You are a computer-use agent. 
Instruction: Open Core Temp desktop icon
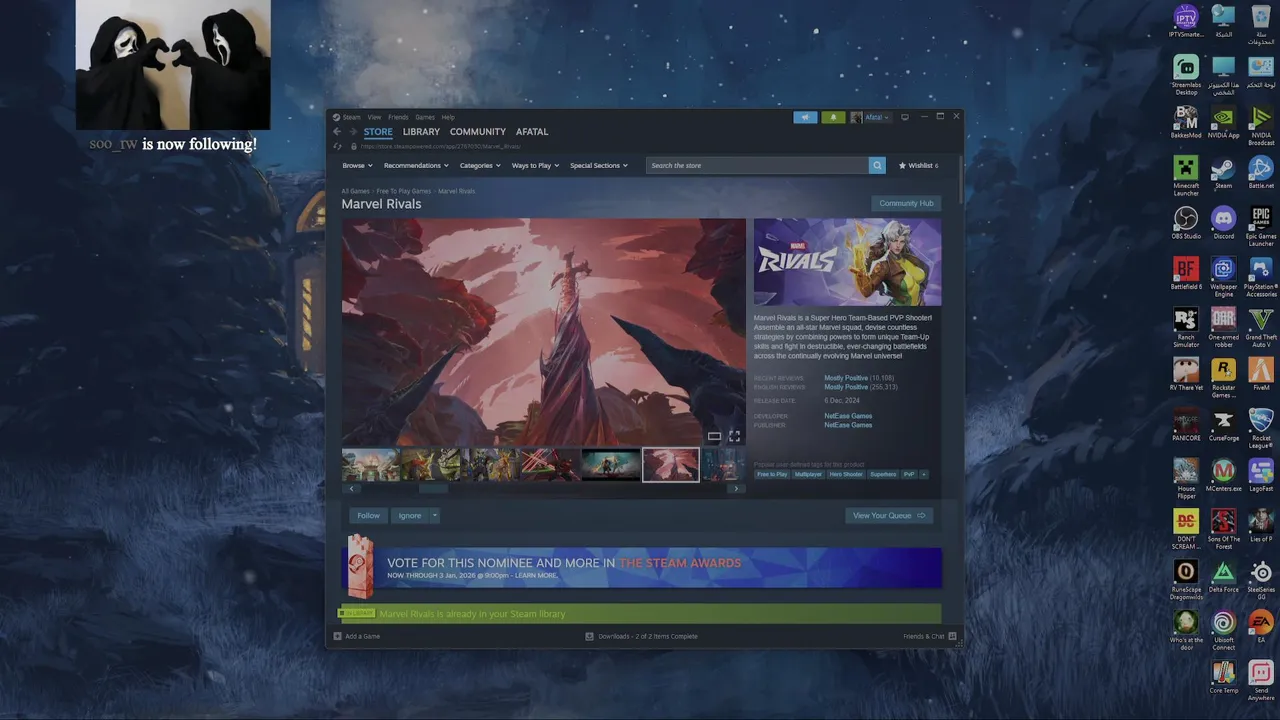coord(1223,677)
